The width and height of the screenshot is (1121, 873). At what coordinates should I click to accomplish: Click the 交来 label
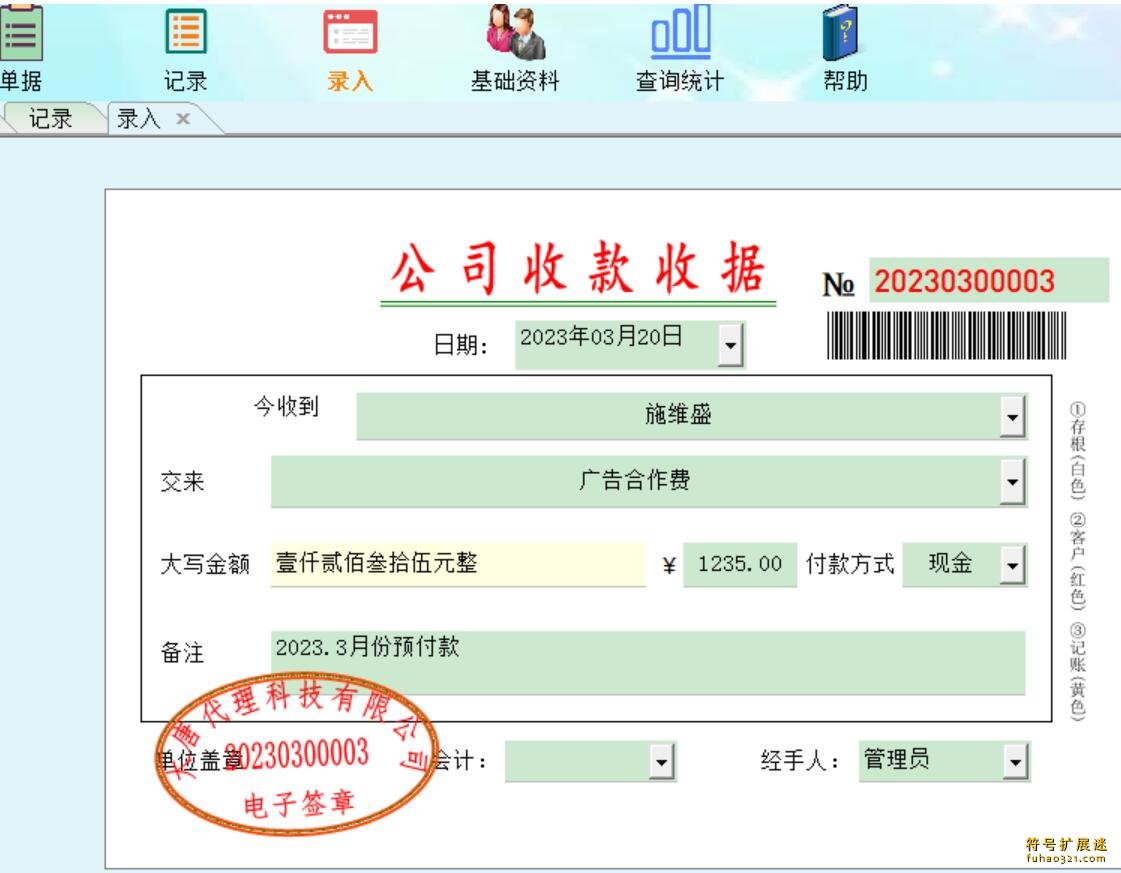pos(182,481)
